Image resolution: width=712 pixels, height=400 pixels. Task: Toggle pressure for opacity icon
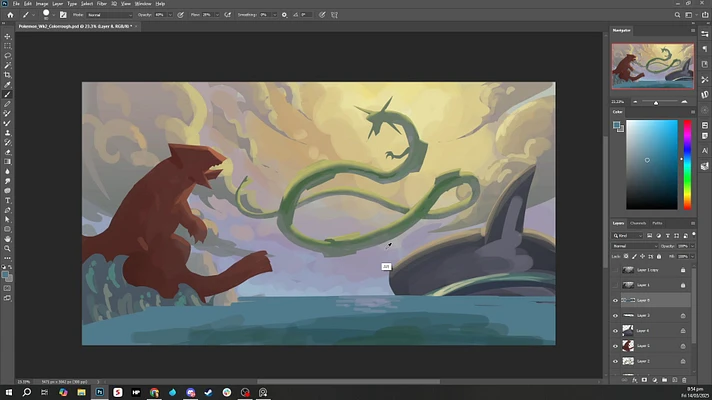click(x=180, y=15)
